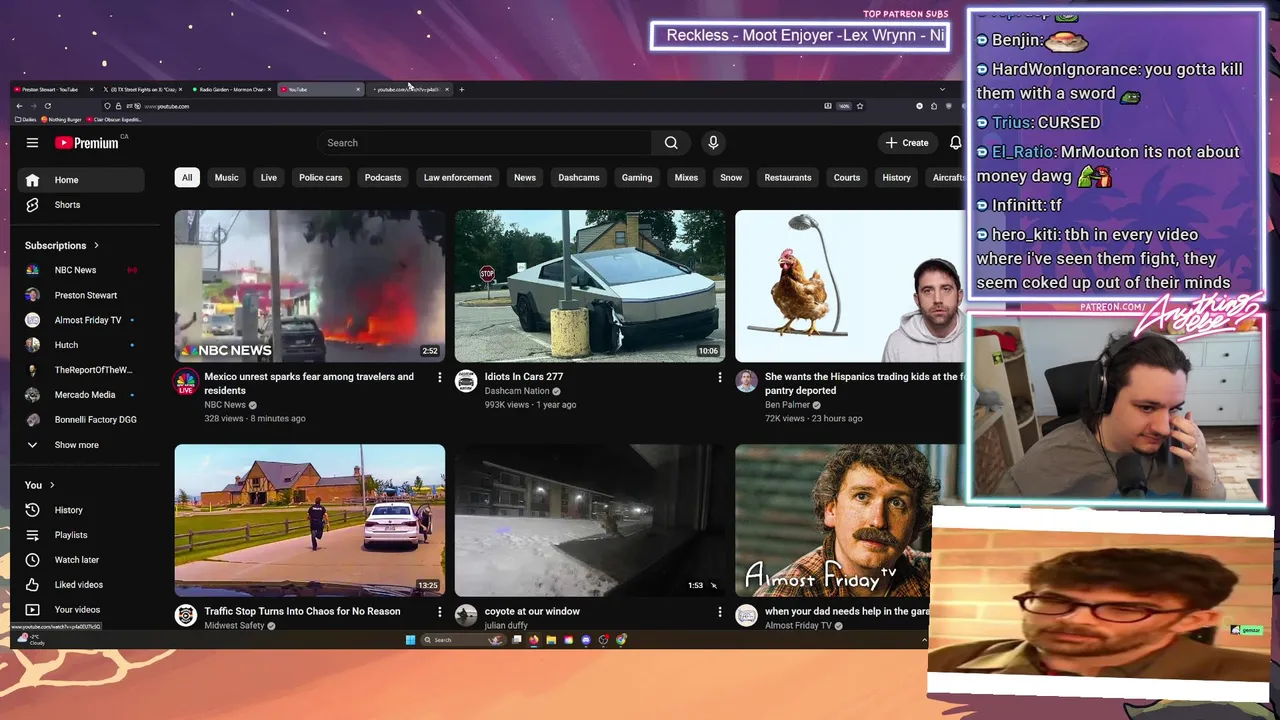Play Mexico unrest NBC News thumbnail
Screen dimensions: 1280x720
pos(310,286)
